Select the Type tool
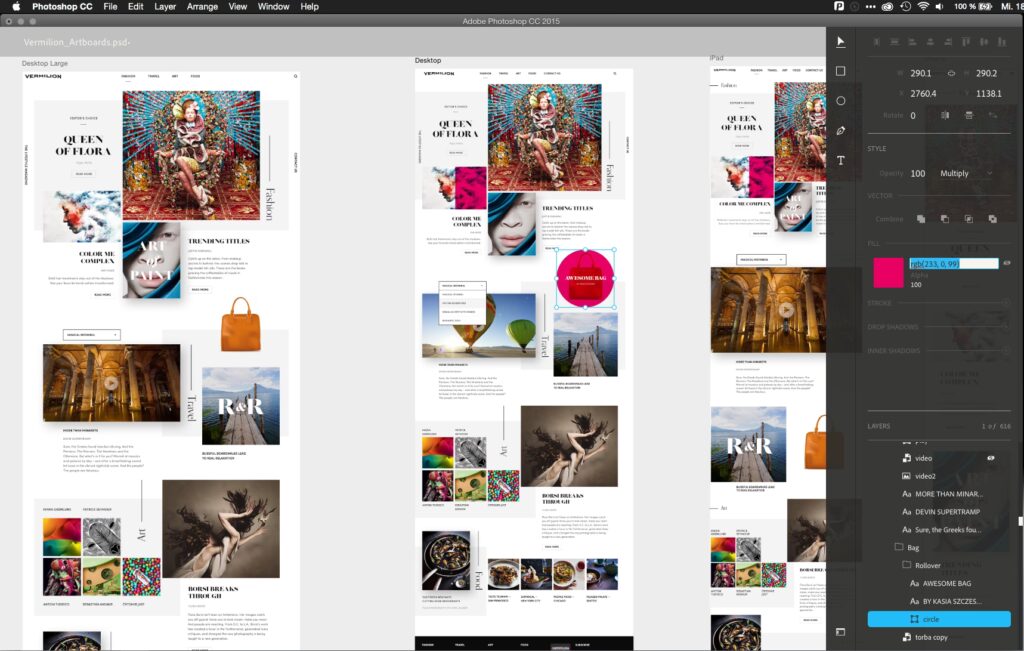The width and height of the screenshot is (1024, 651). (x=840, y=161)
